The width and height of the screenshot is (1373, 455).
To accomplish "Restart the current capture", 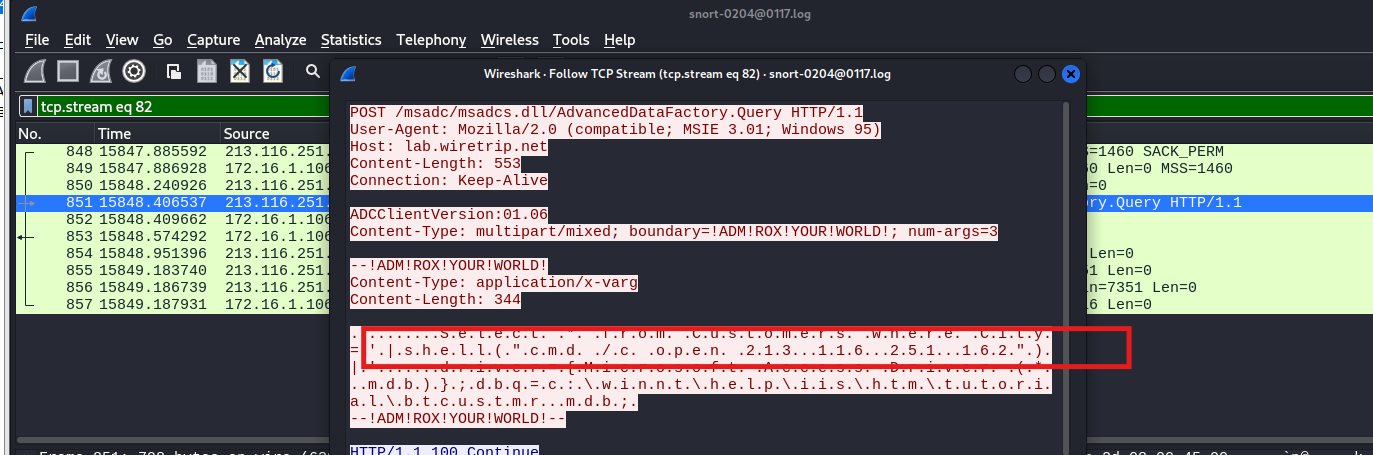I will click(x=101, y=71).
